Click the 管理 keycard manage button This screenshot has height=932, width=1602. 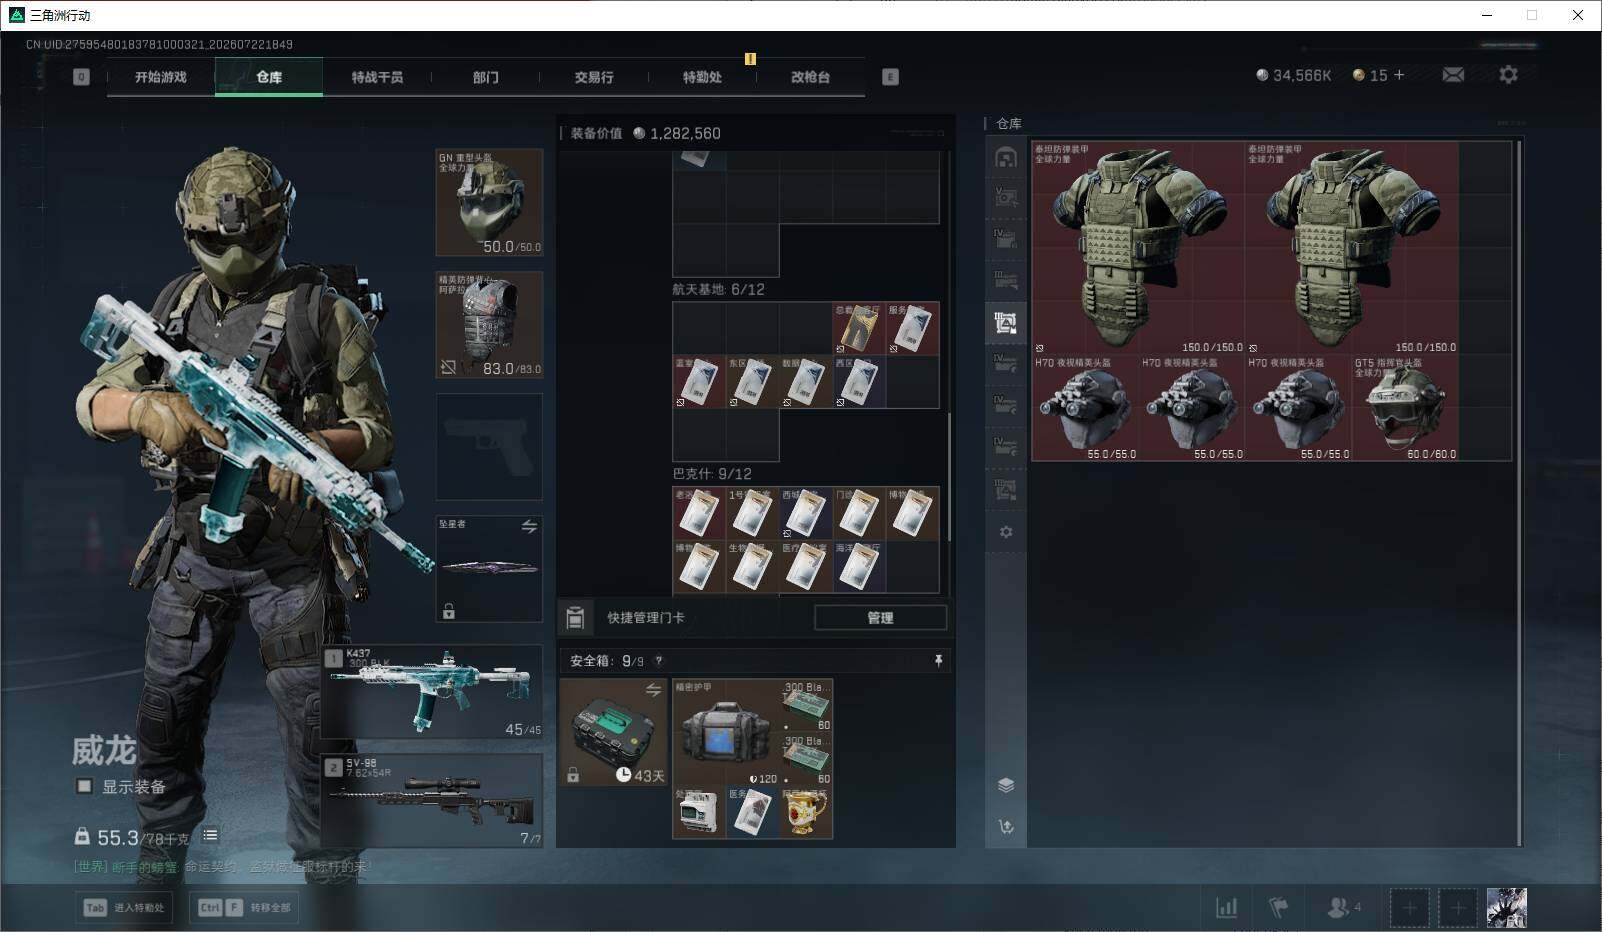(880, 618)
